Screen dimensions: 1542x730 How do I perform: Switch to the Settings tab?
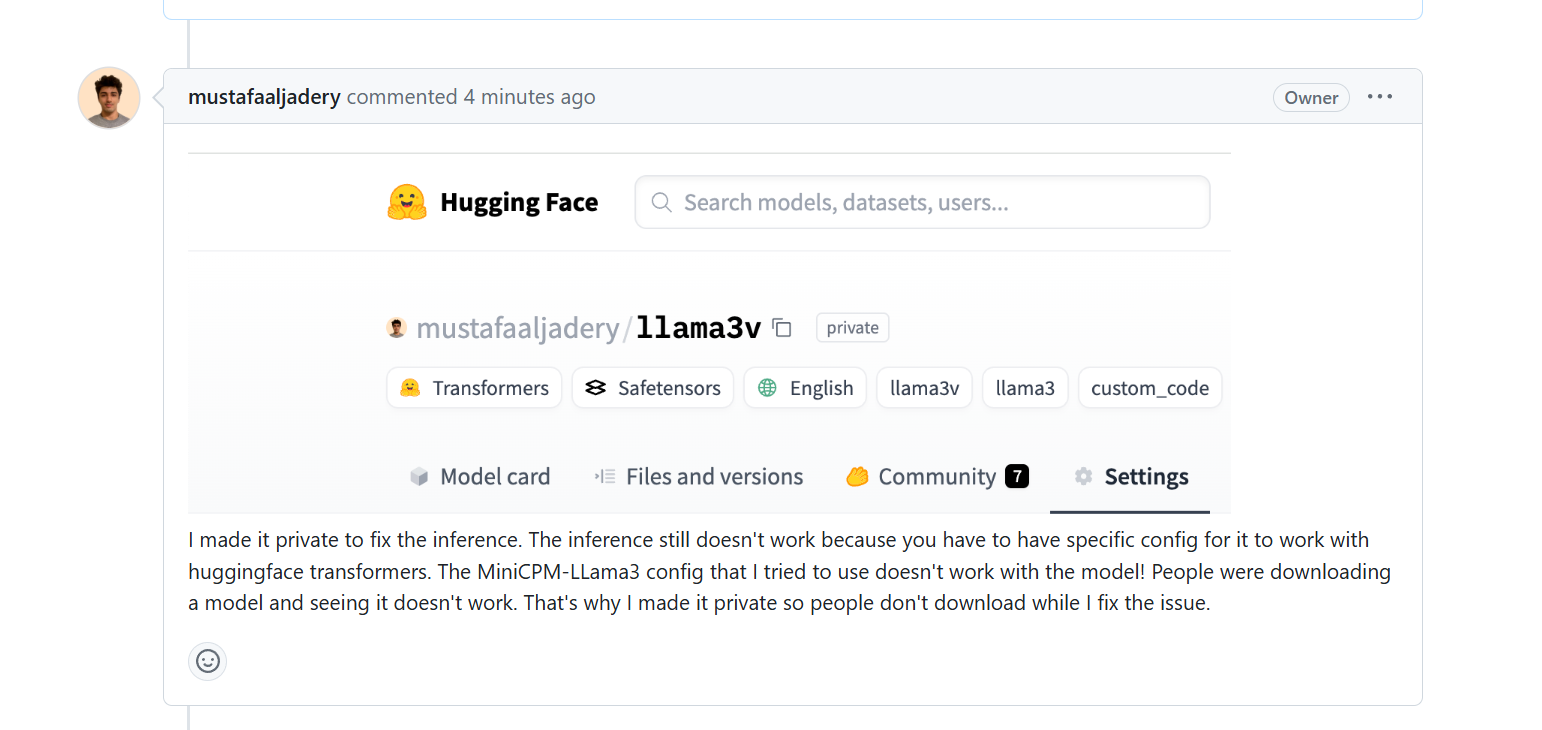coord(1130,476)
